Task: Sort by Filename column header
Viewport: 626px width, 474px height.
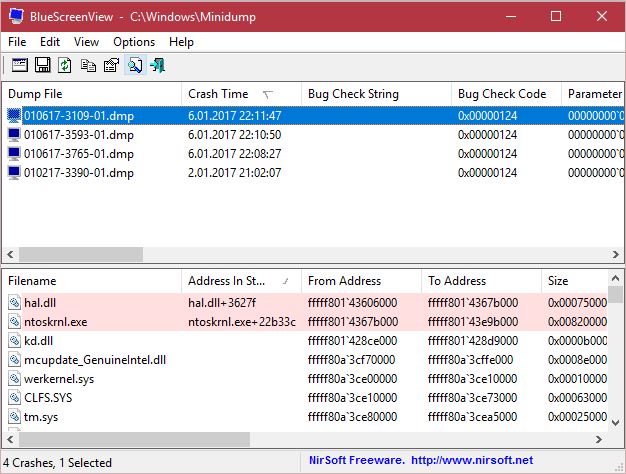Action: (92, 281)
